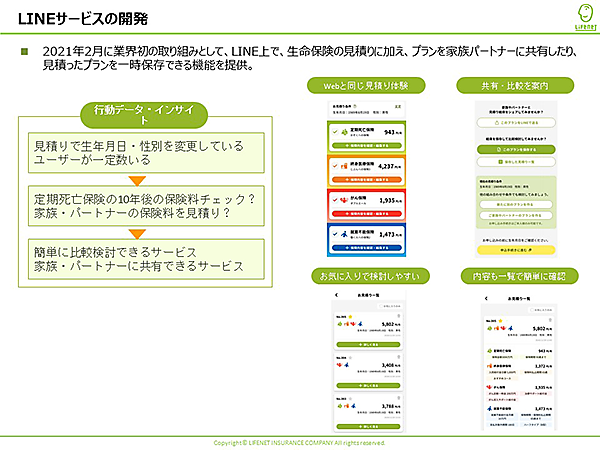Toggle the checkbox on the orange 4,237 yen card
Screen dimensions: 600x450
pos(335,166)
